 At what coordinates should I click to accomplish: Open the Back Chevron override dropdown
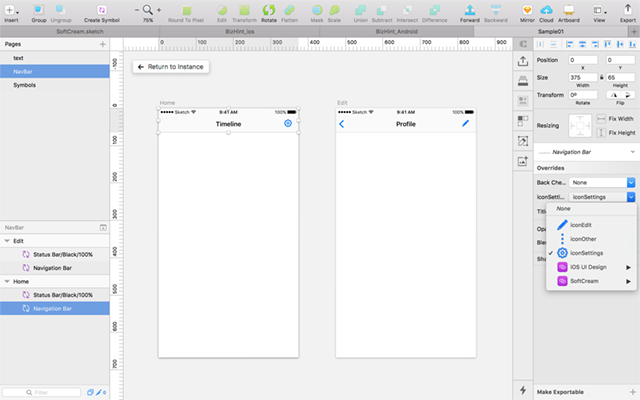[631, 182]
